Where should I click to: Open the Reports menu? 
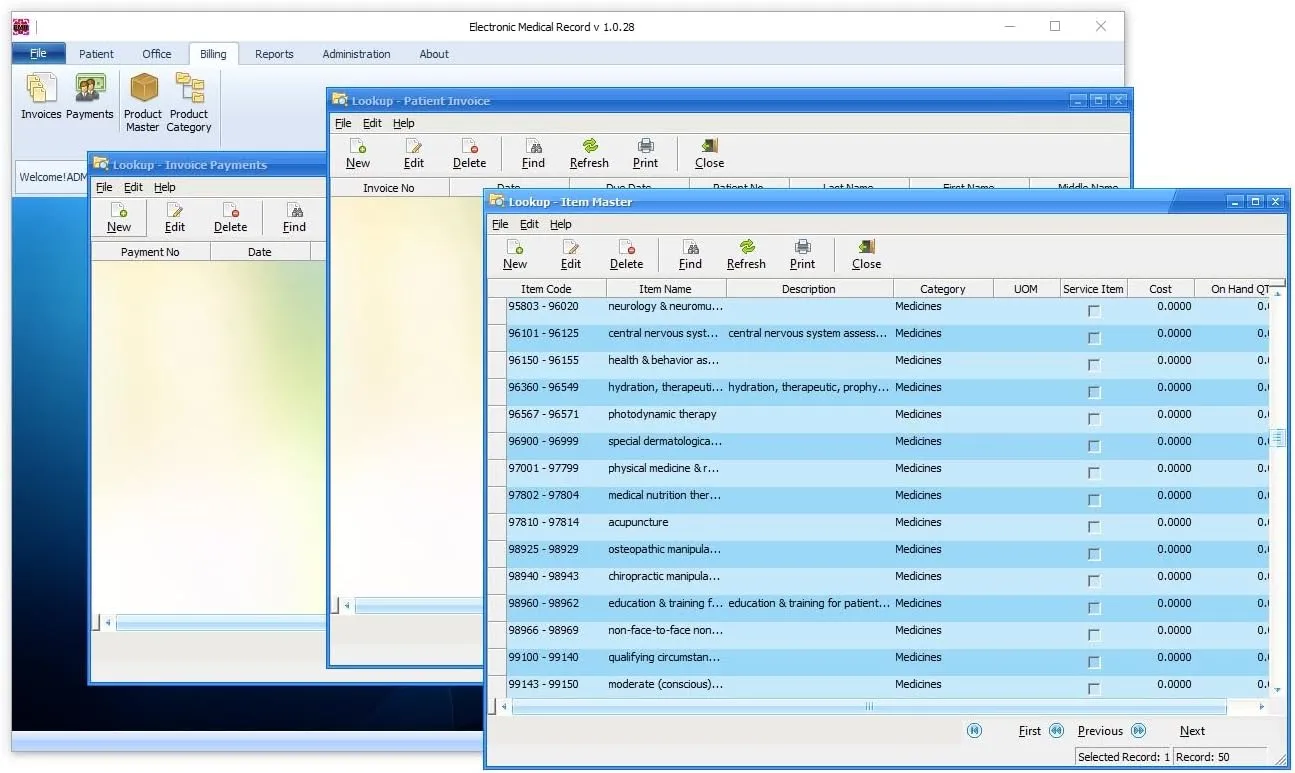click(274, 53)
